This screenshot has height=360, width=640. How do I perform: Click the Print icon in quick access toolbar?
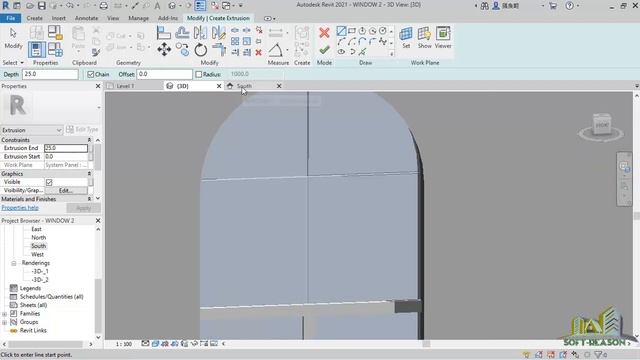pos(104,6)
